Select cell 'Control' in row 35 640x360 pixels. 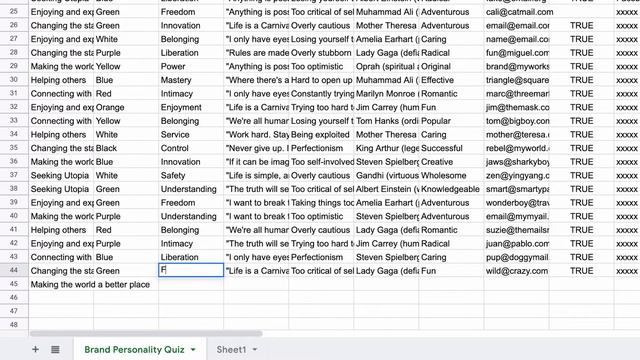pyautogui.click(x=191, y=148)
